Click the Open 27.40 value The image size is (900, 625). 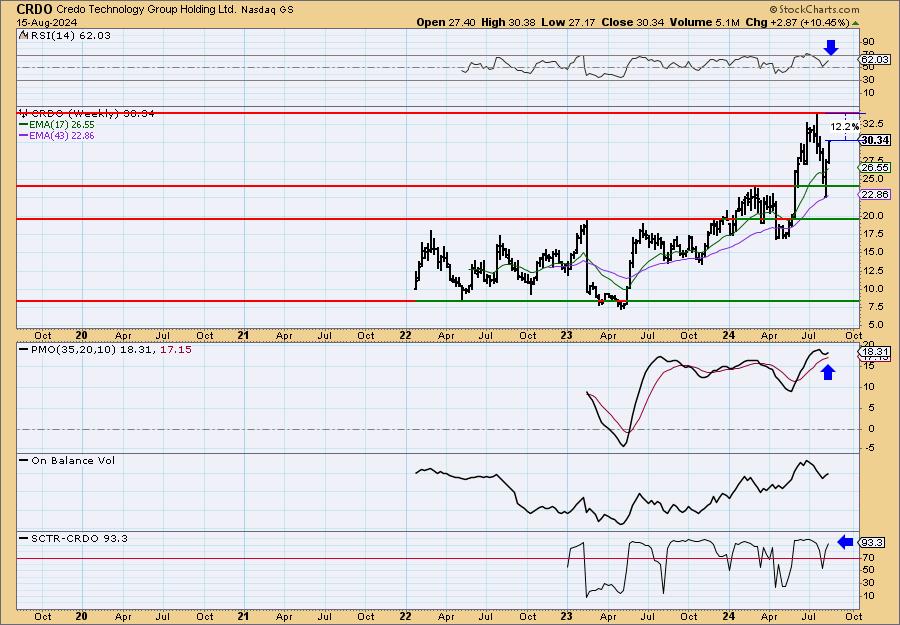tap(445, 22)
